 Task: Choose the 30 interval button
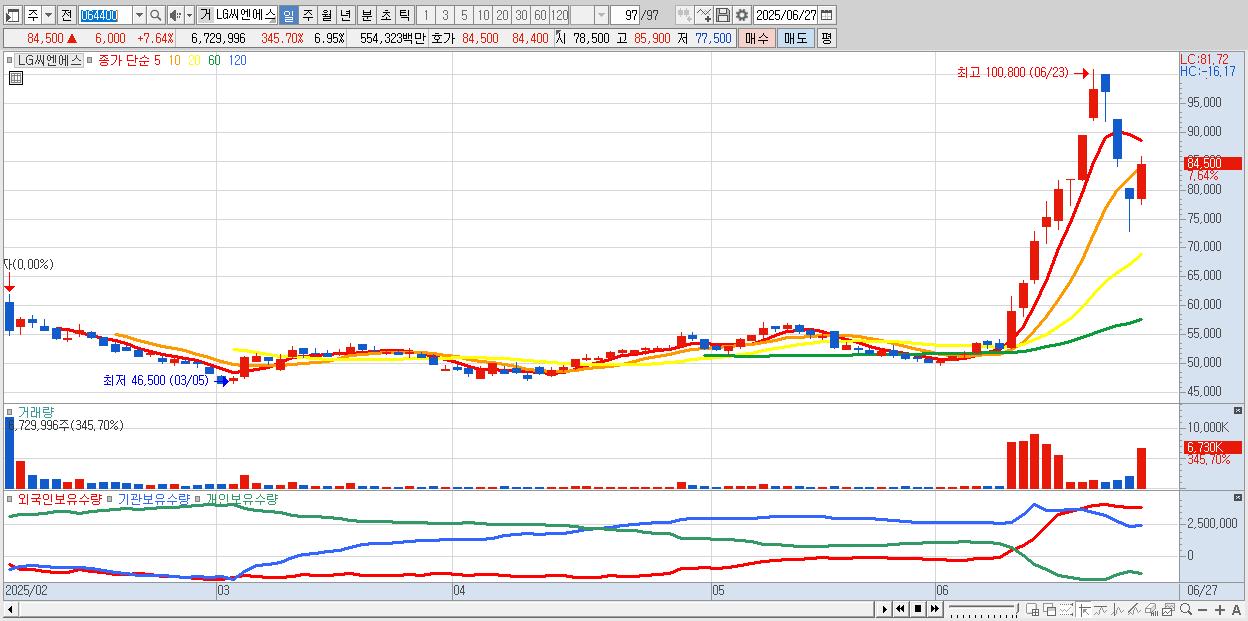coord(521,15)
